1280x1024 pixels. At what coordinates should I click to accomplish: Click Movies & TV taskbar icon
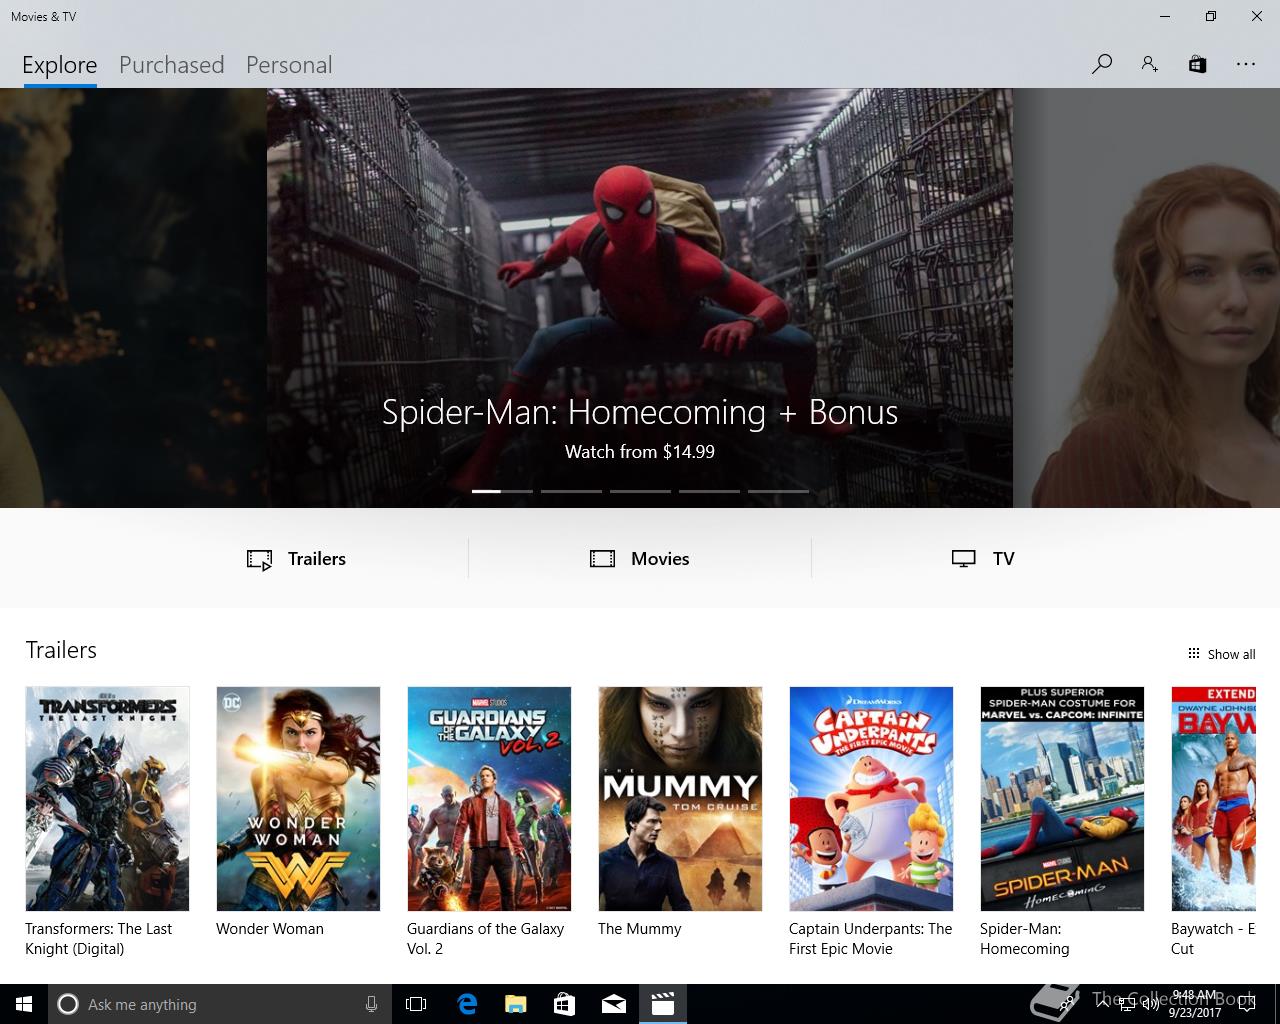pos(663,1004)
